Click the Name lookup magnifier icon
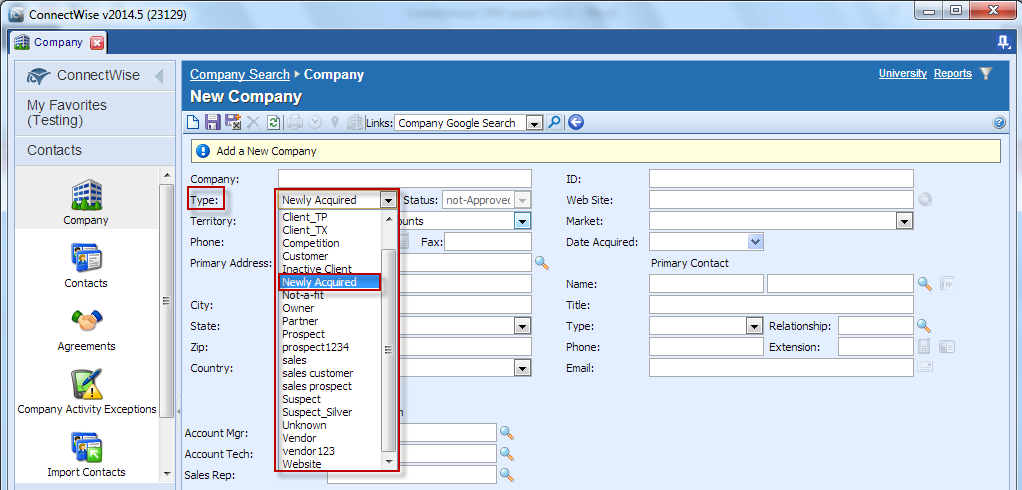 point(924,283)
